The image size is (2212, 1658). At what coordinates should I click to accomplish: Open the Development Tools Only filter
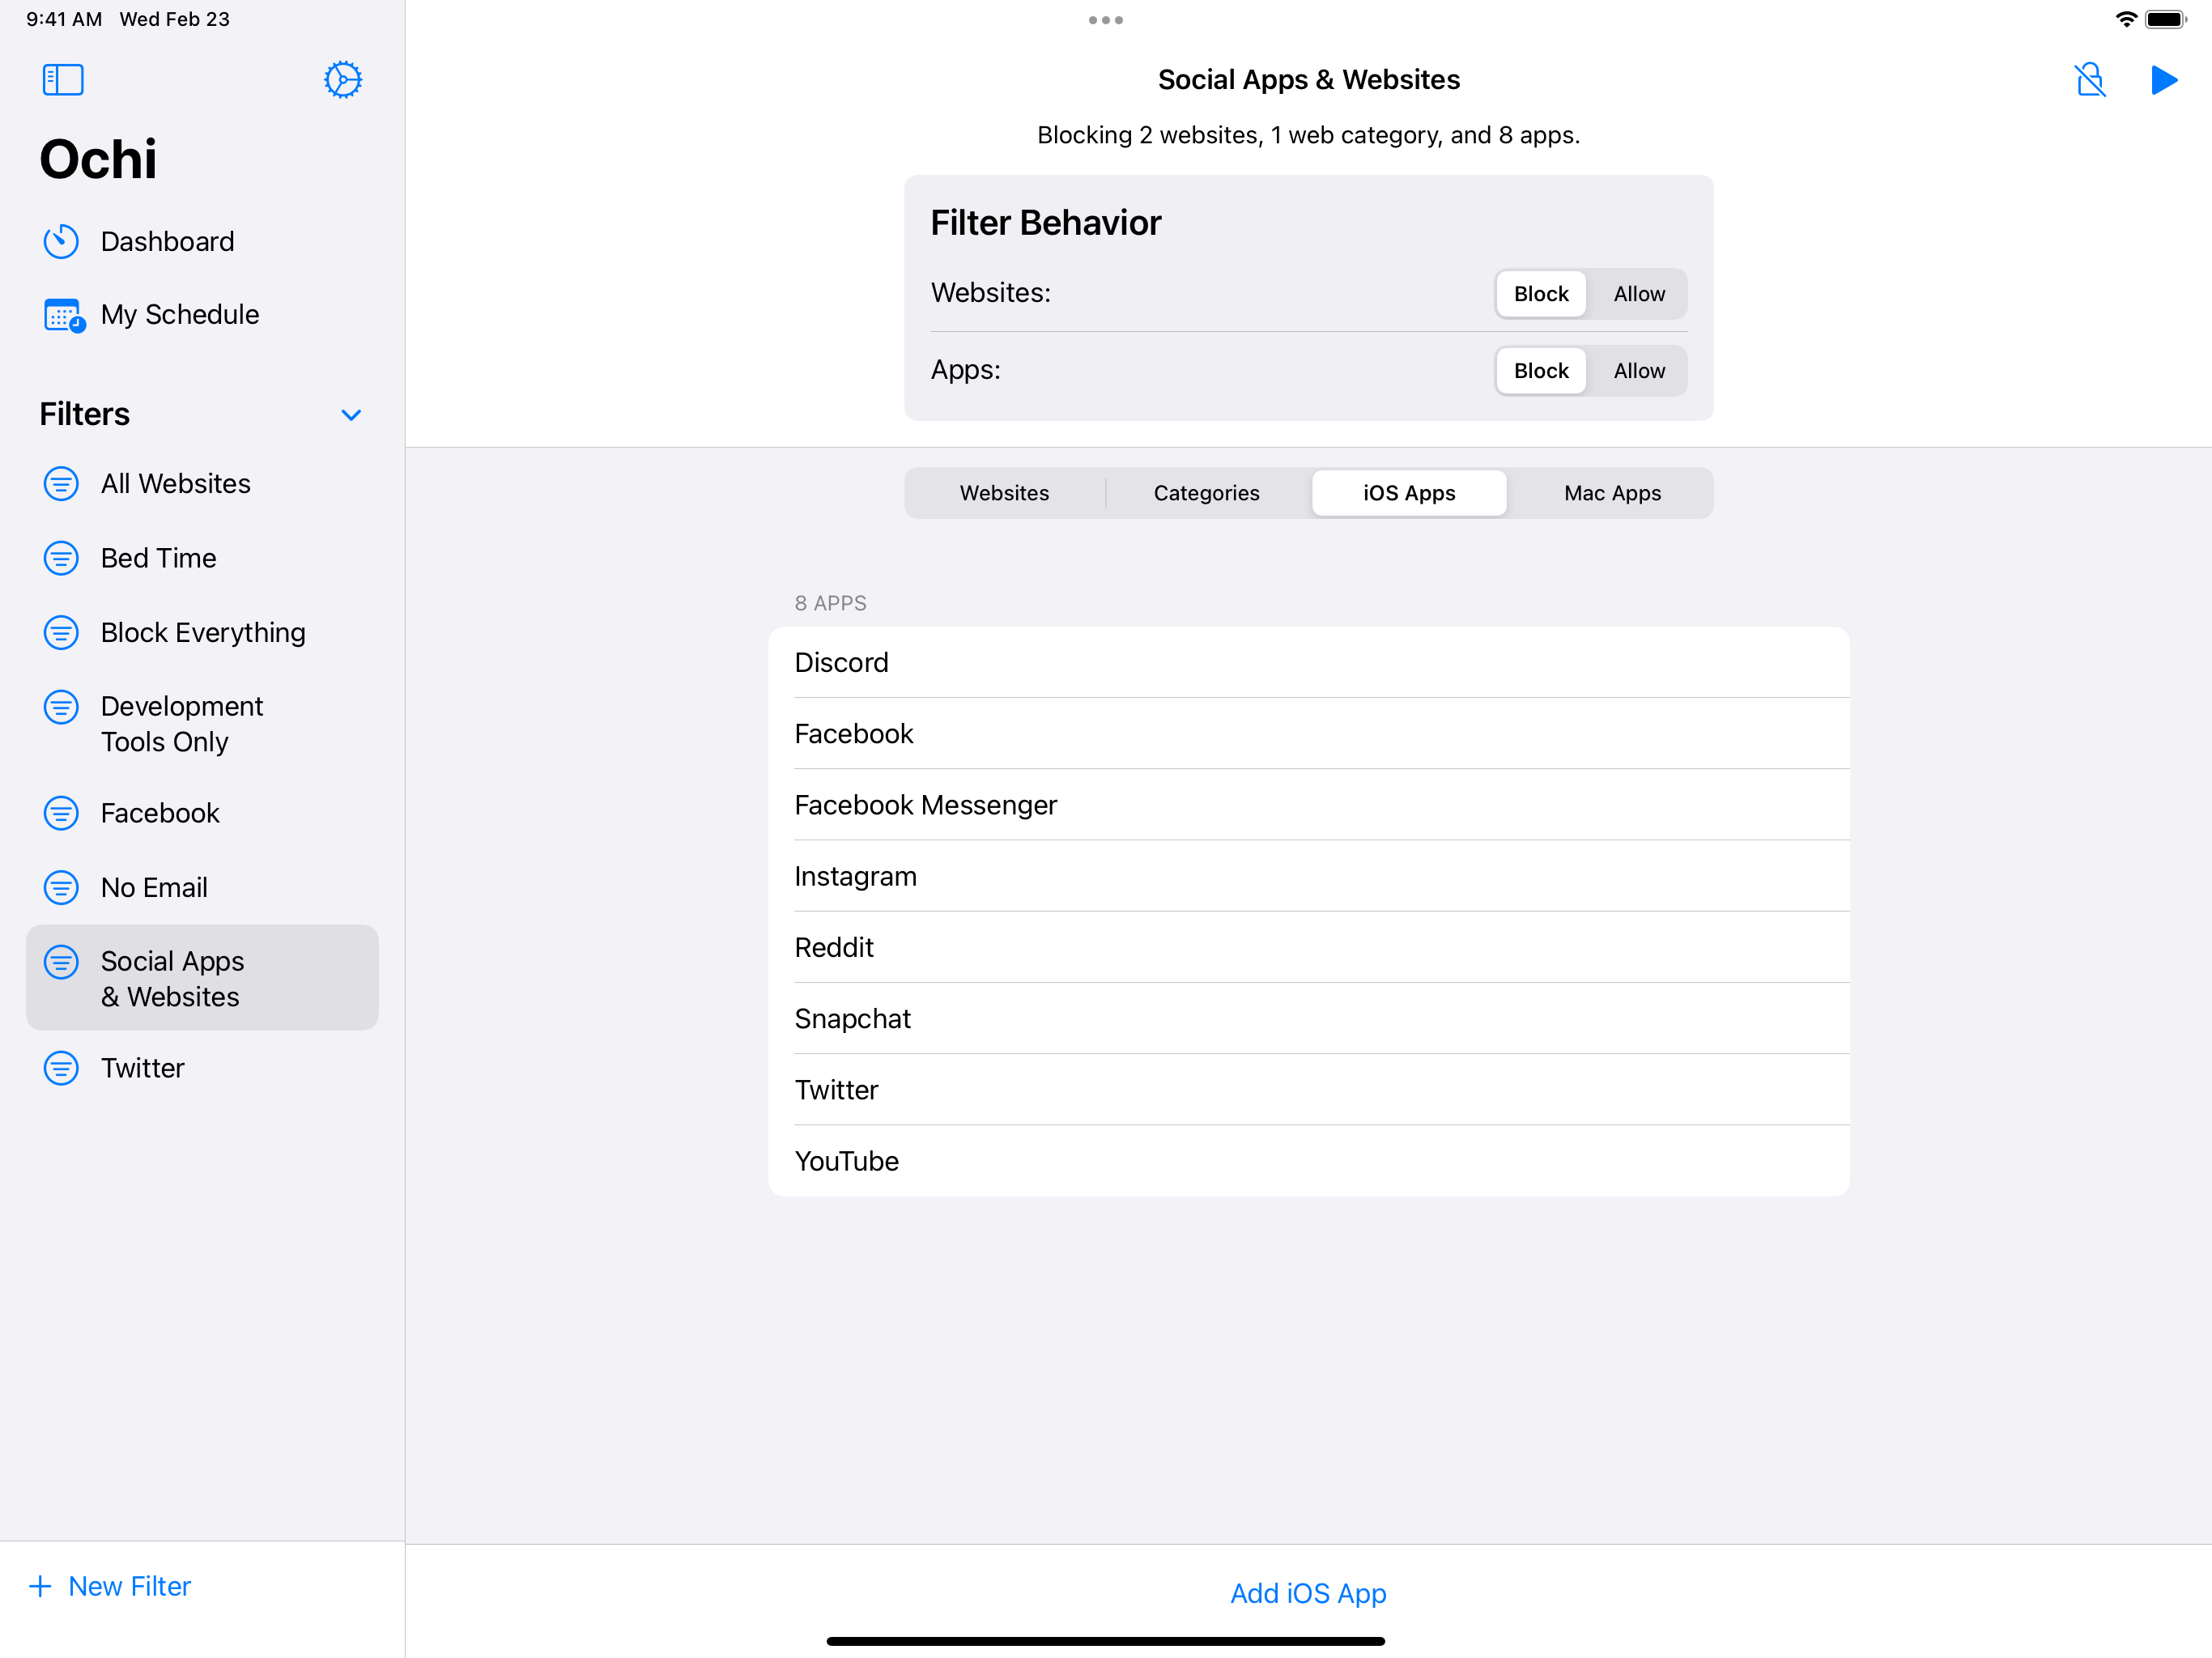[181, 724]
